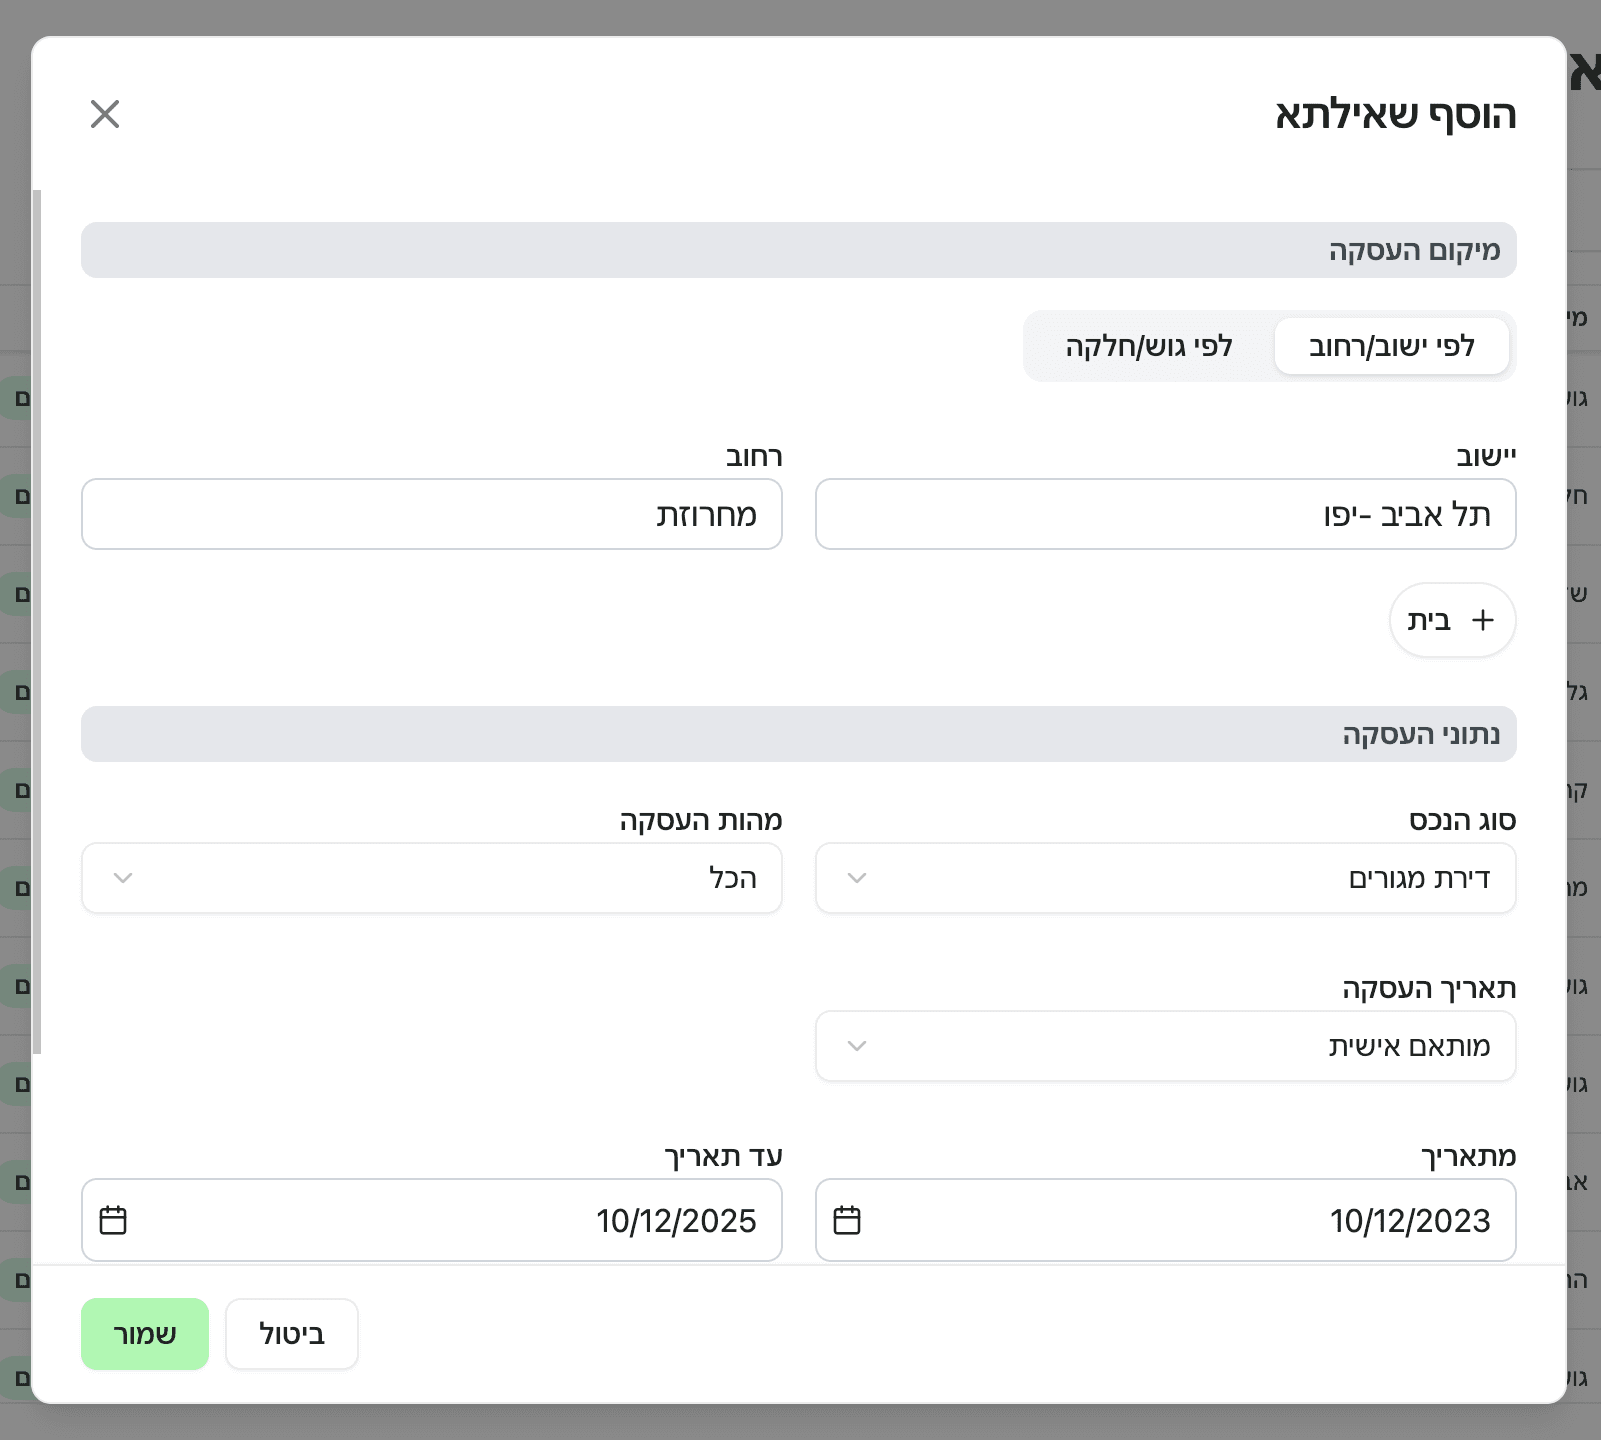Expand the סוג הנכס dropdown chevron
This screenshot has width=1601, height=1440.
pyautogui.click(x=856, y=878)
